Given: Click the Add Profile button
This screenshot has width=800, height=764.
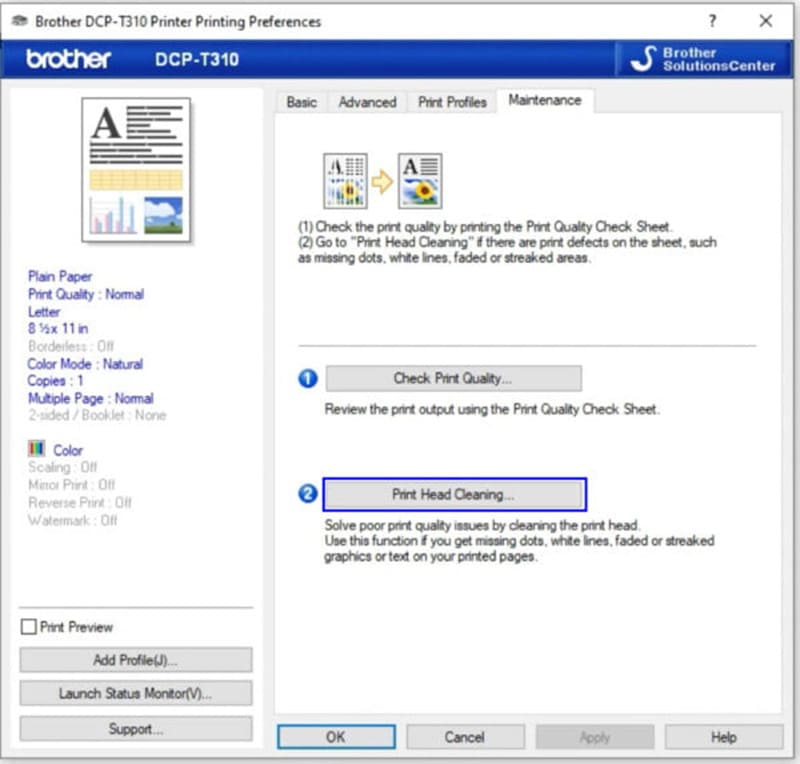Looking at the screenshot, I should (x=136, y=660).
